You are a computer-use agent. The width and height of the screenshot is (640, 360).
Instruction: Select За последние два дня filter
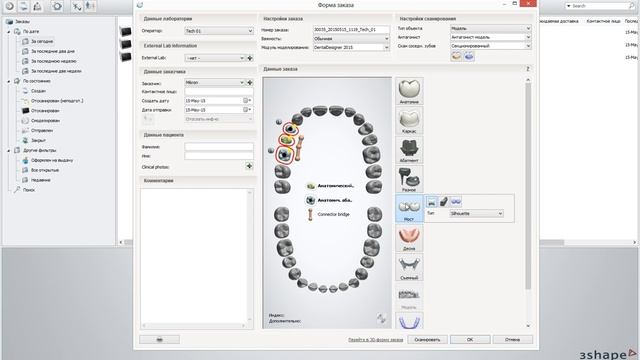coord(53,51)
